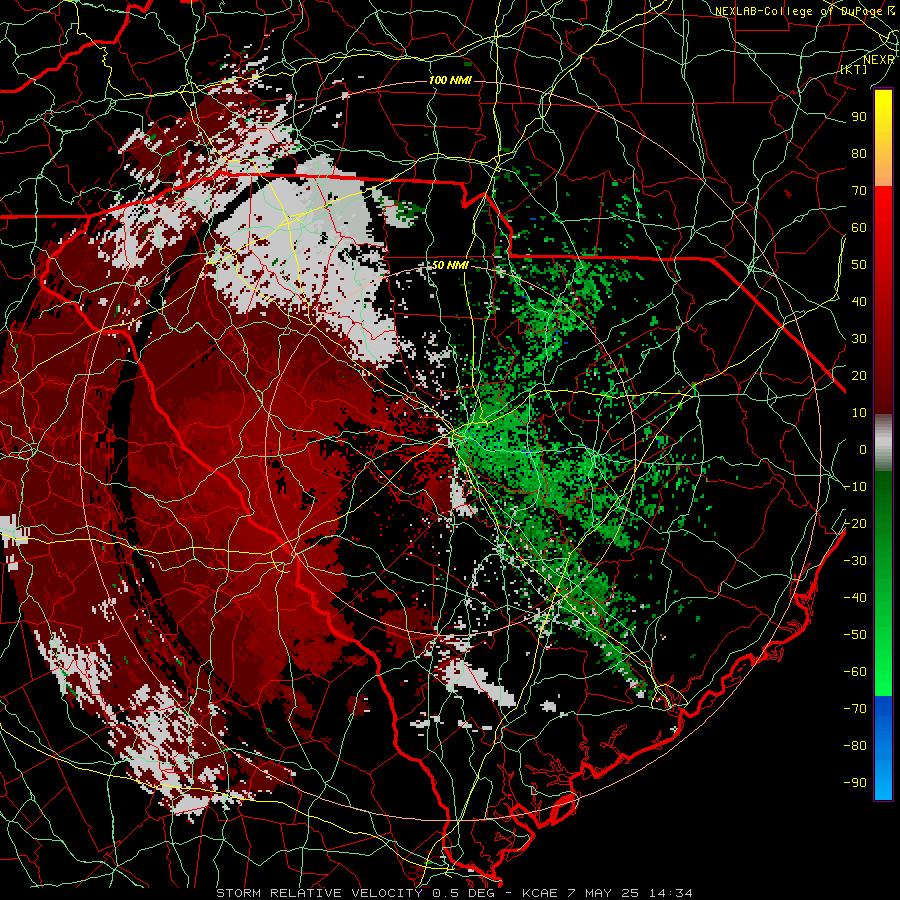Viewport: 900px width, 900px height.
Task: Click the "50 NMI" range ring label
Action: 451,265
